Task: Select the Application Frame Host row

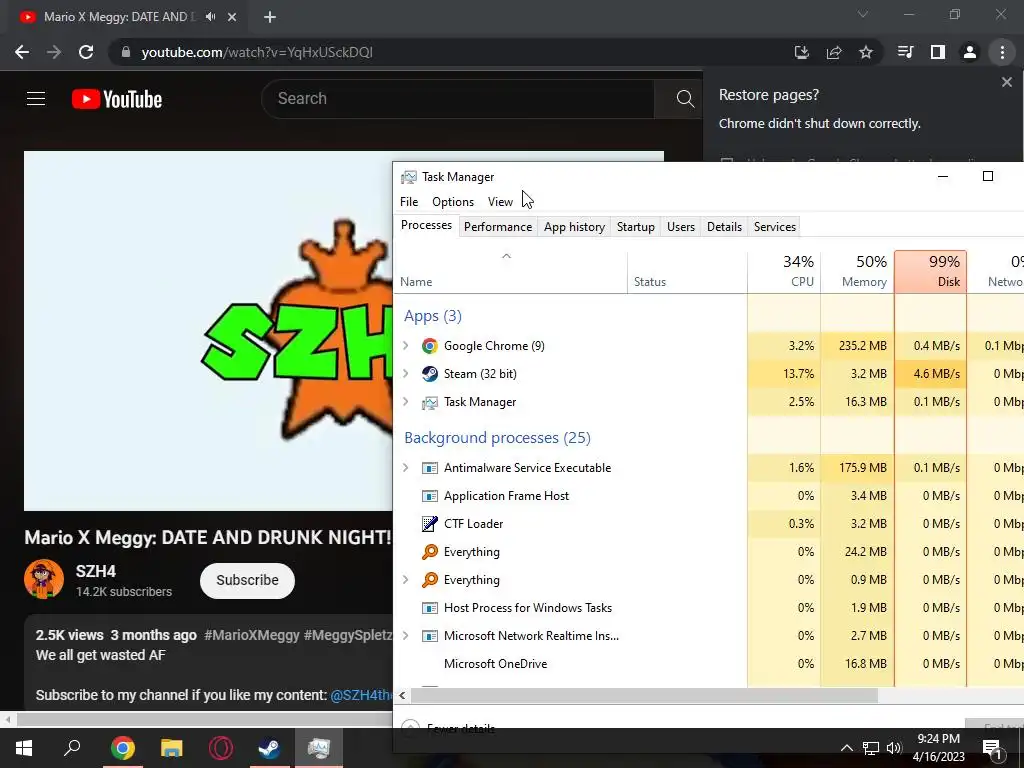Action: pos(709,496)
